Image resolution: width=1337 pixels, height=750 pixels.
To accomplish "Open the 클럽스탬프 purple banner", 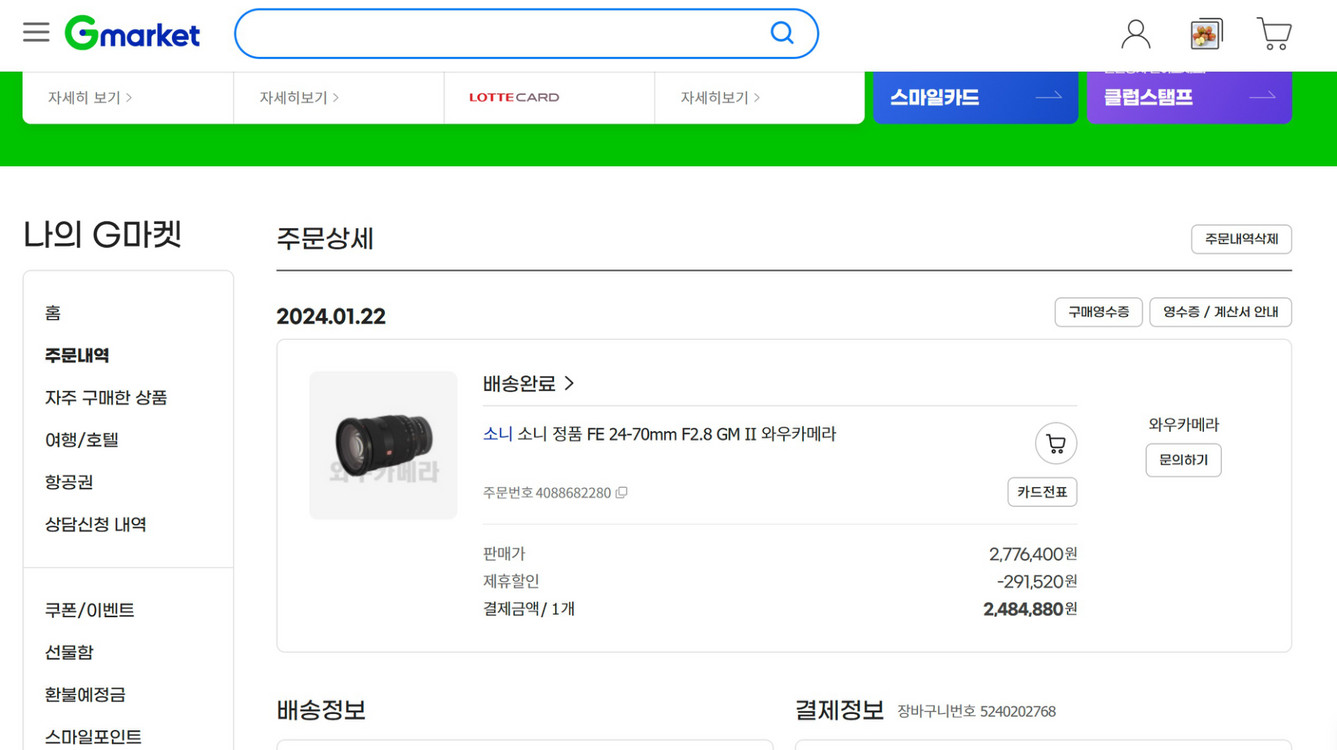I will pos(1189,98).
